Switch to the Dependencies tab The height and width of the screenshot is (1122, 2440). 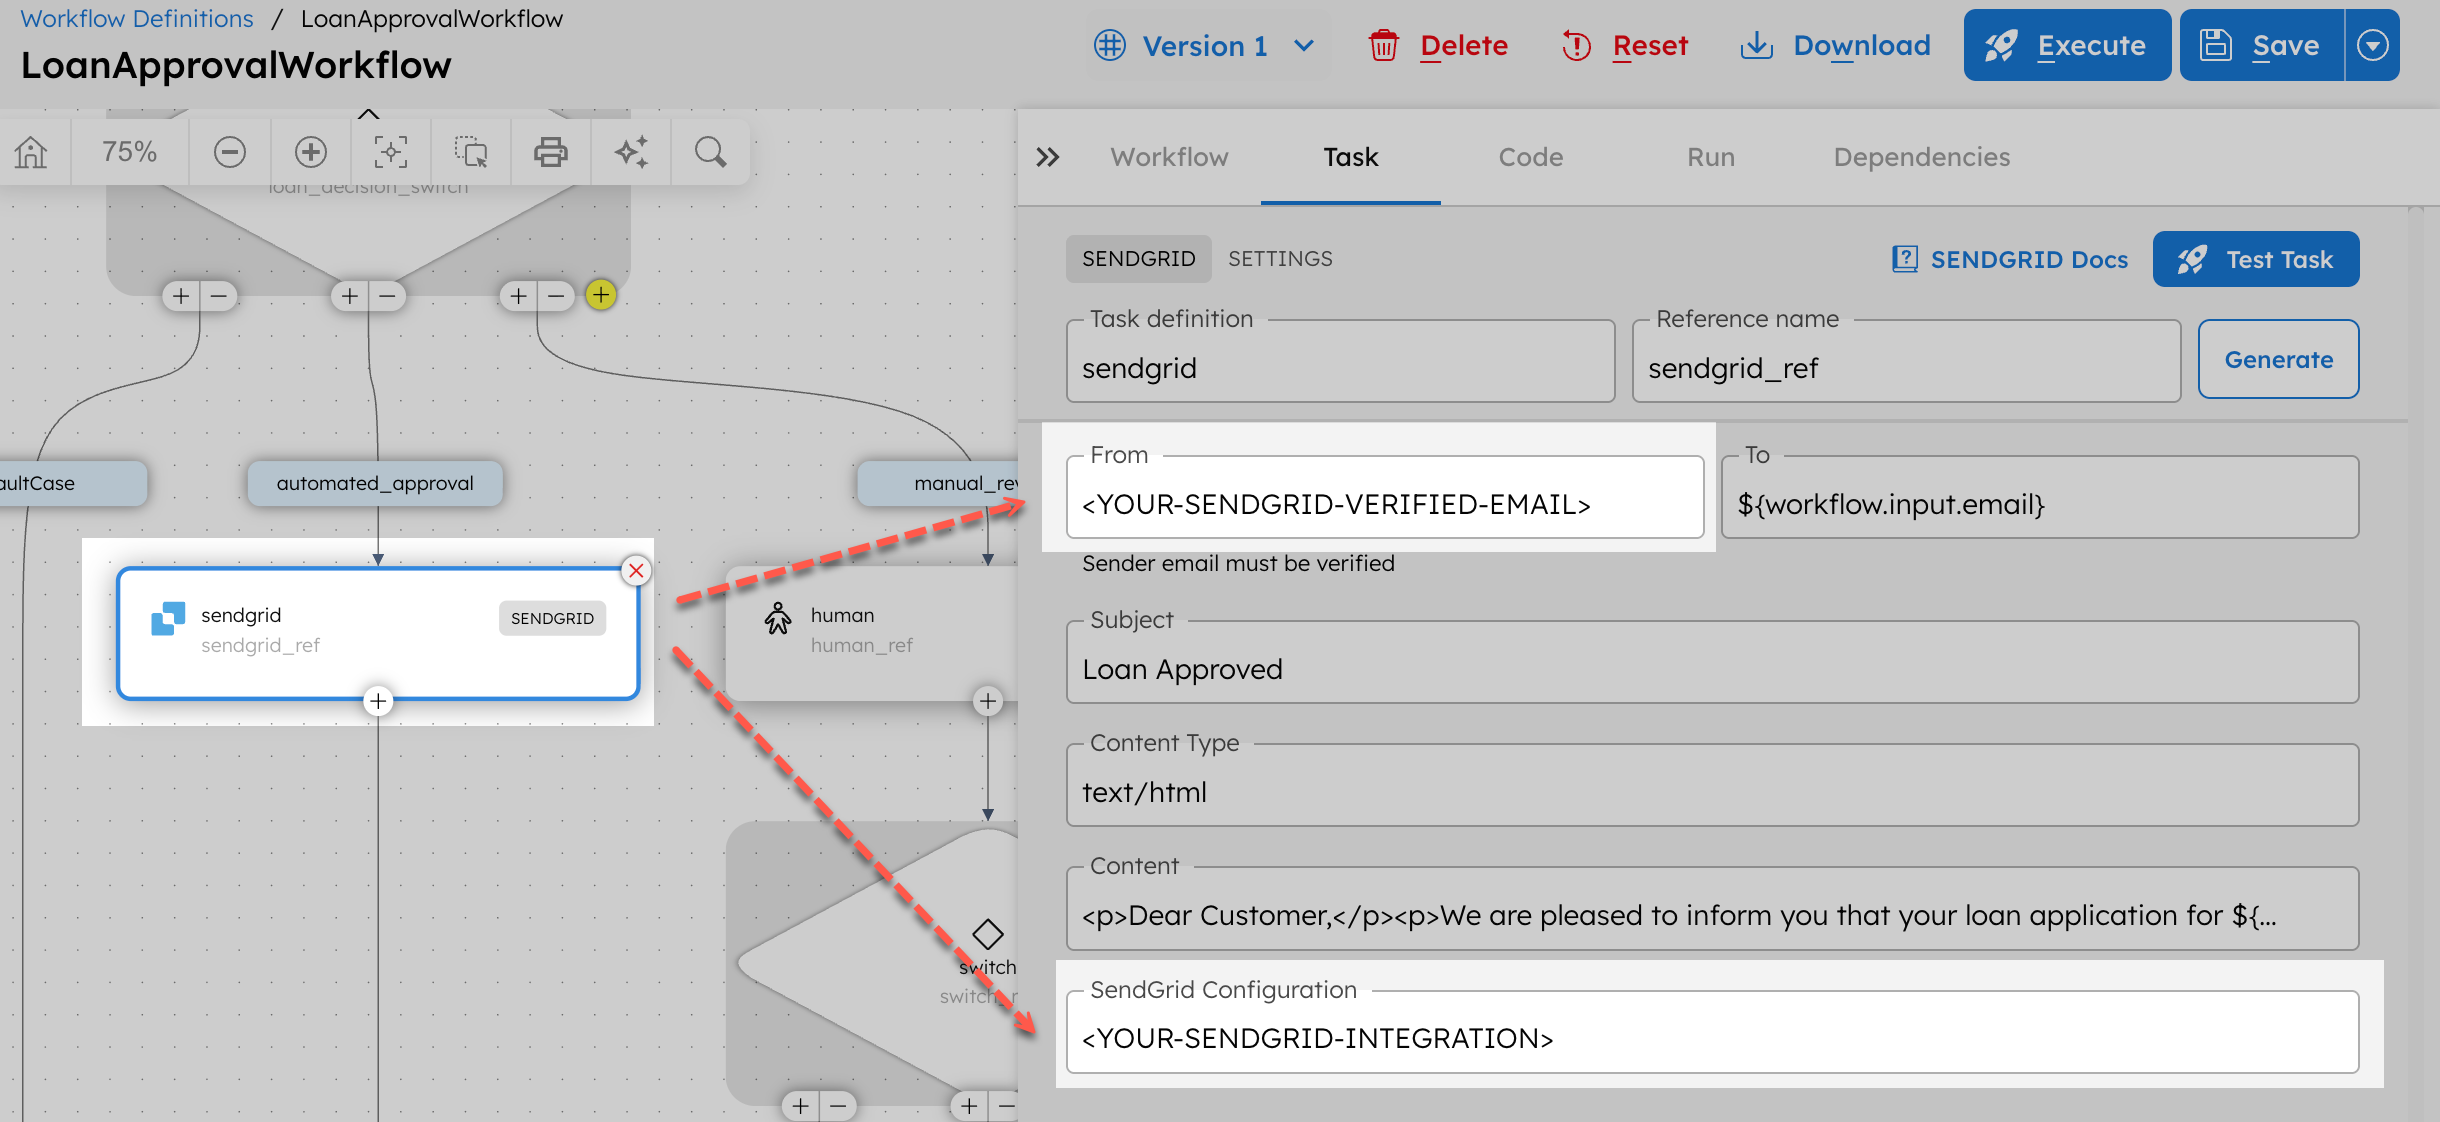[x=1921, y=157]
